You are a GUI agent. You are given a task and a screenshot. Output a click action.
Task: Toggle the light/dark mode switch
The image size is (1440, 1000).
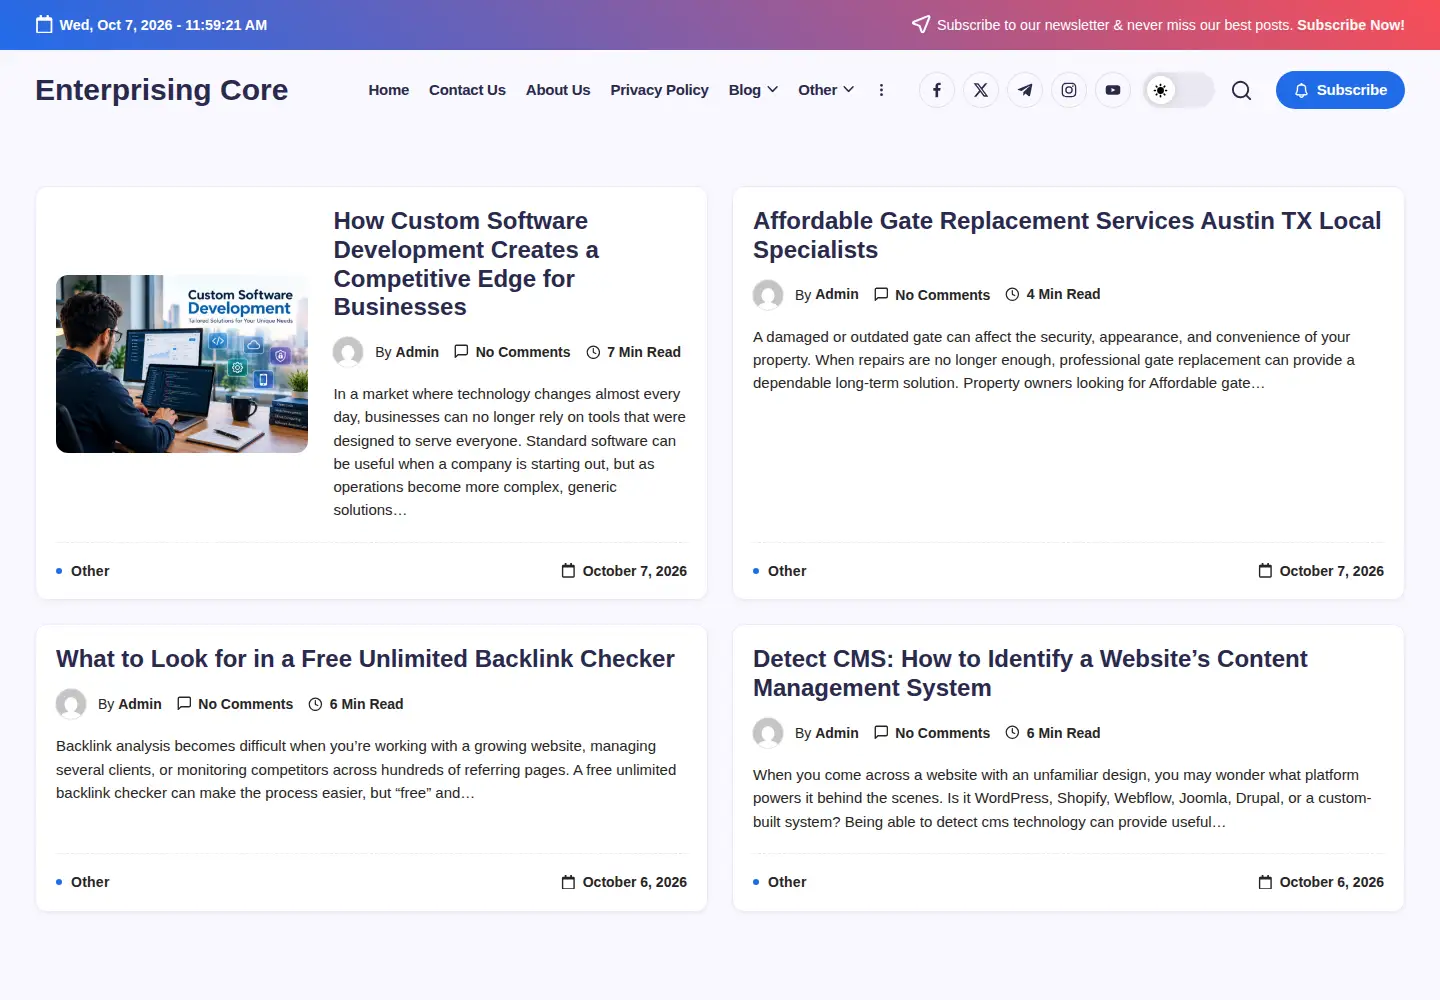tap(1179, 90)
